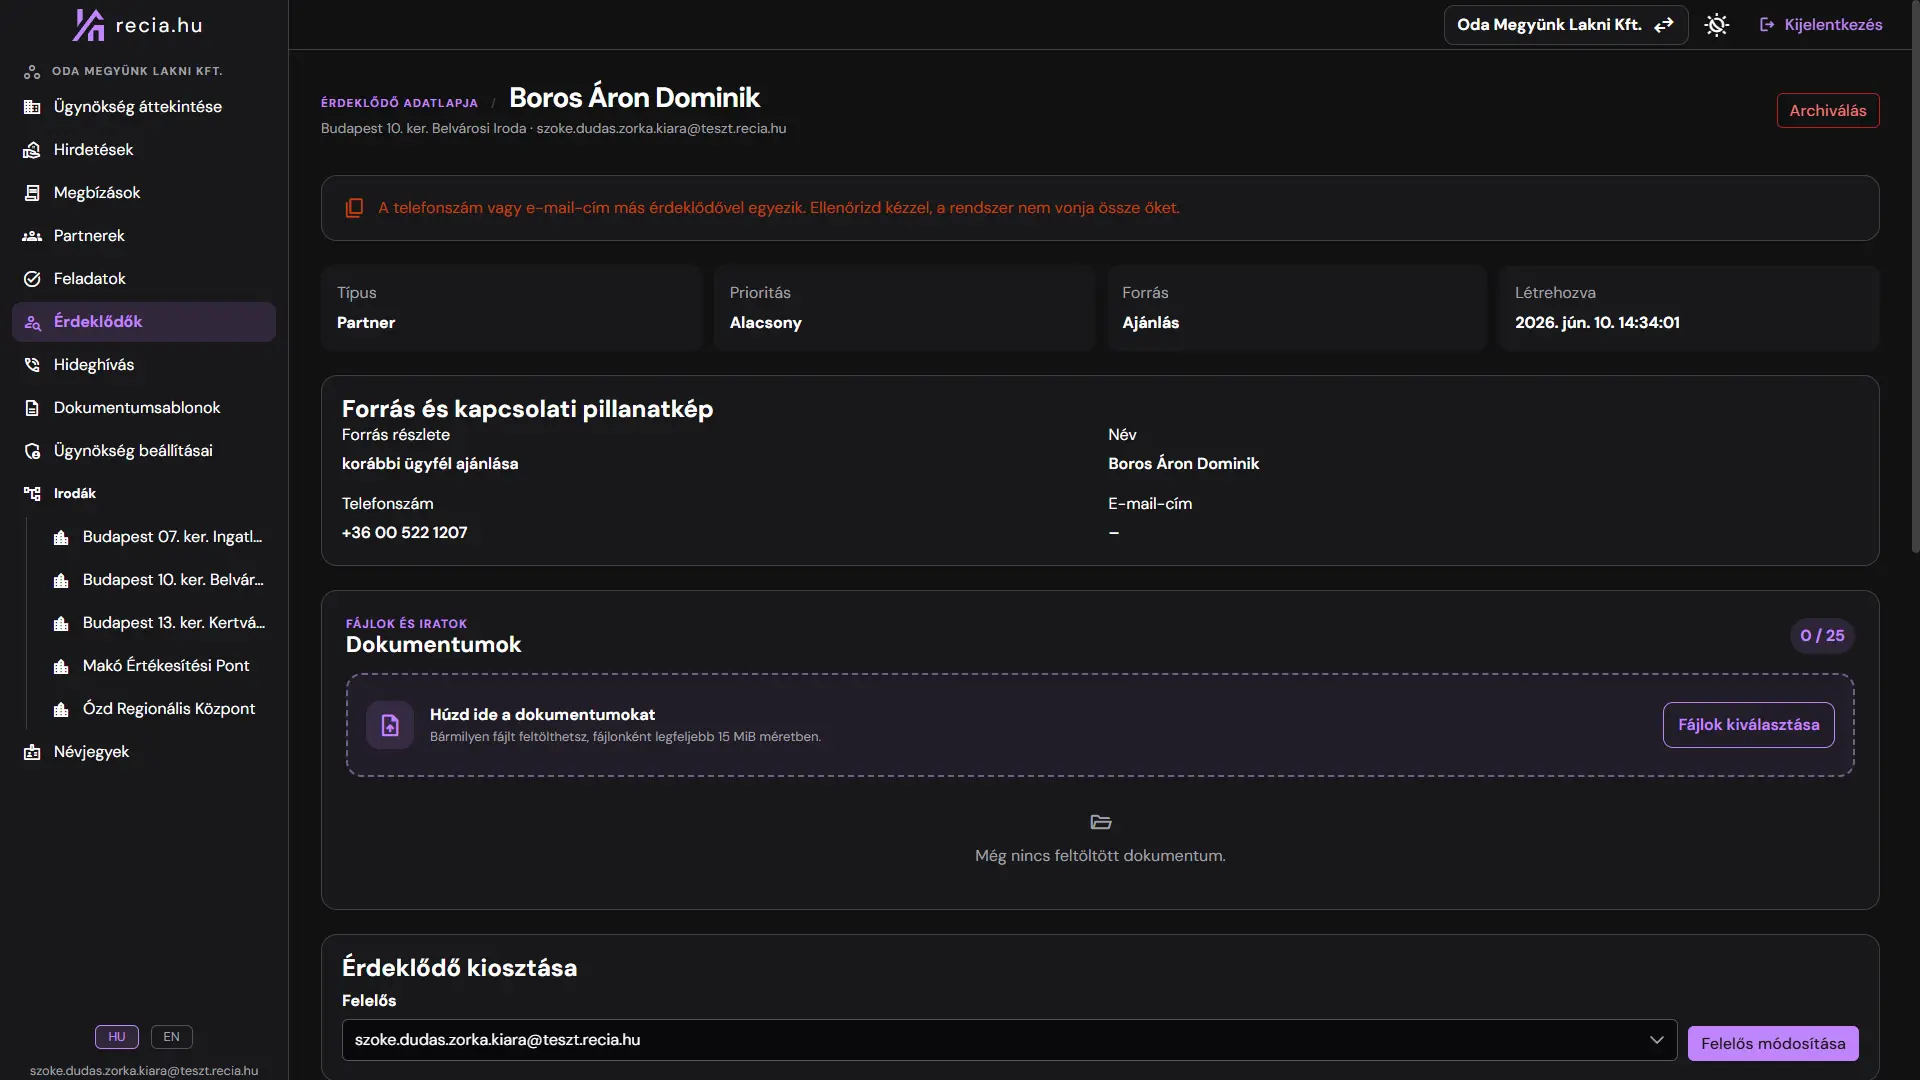Click the Archiválás button
Screen dimensions: 1920x1080
point(1828,111)
